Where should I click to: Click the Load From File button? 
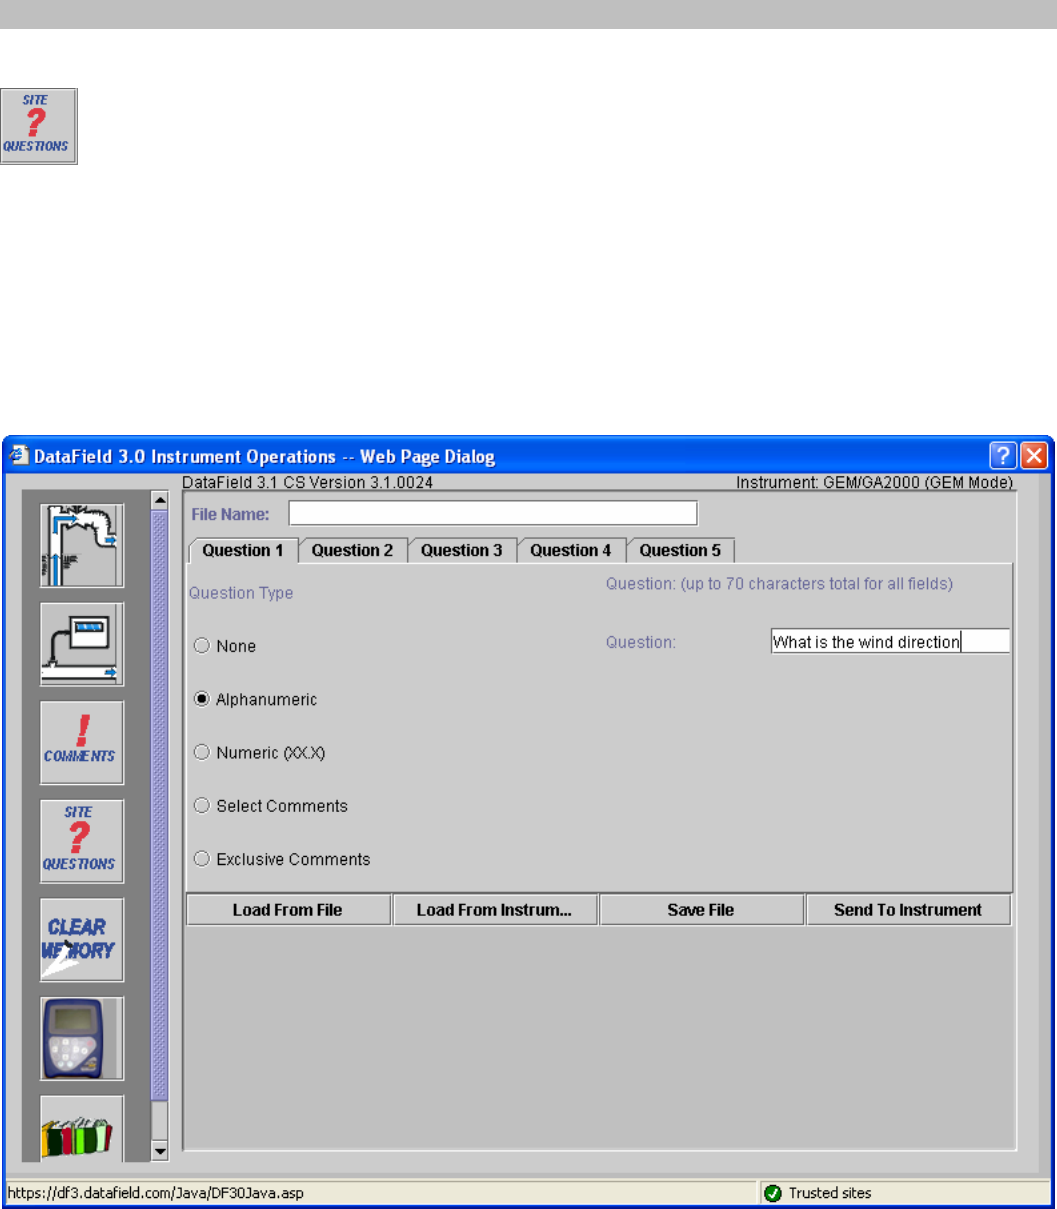pyautogui.click(x=288, y=910)
